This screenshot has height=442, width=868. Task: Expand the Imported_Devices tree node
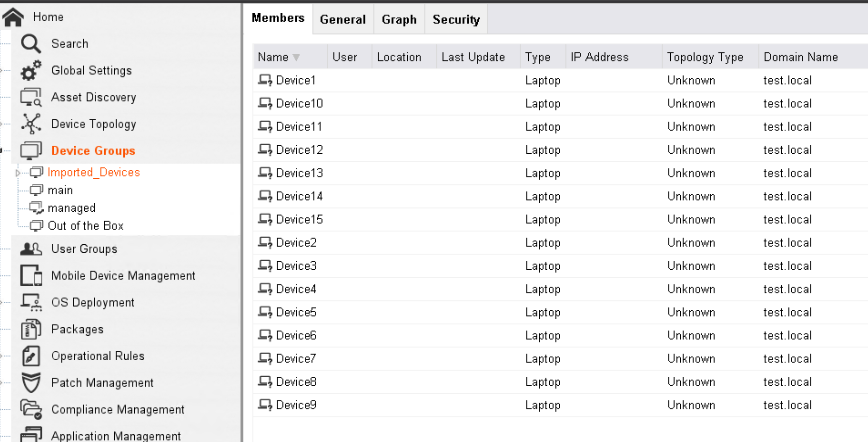(x=18, y=173)
